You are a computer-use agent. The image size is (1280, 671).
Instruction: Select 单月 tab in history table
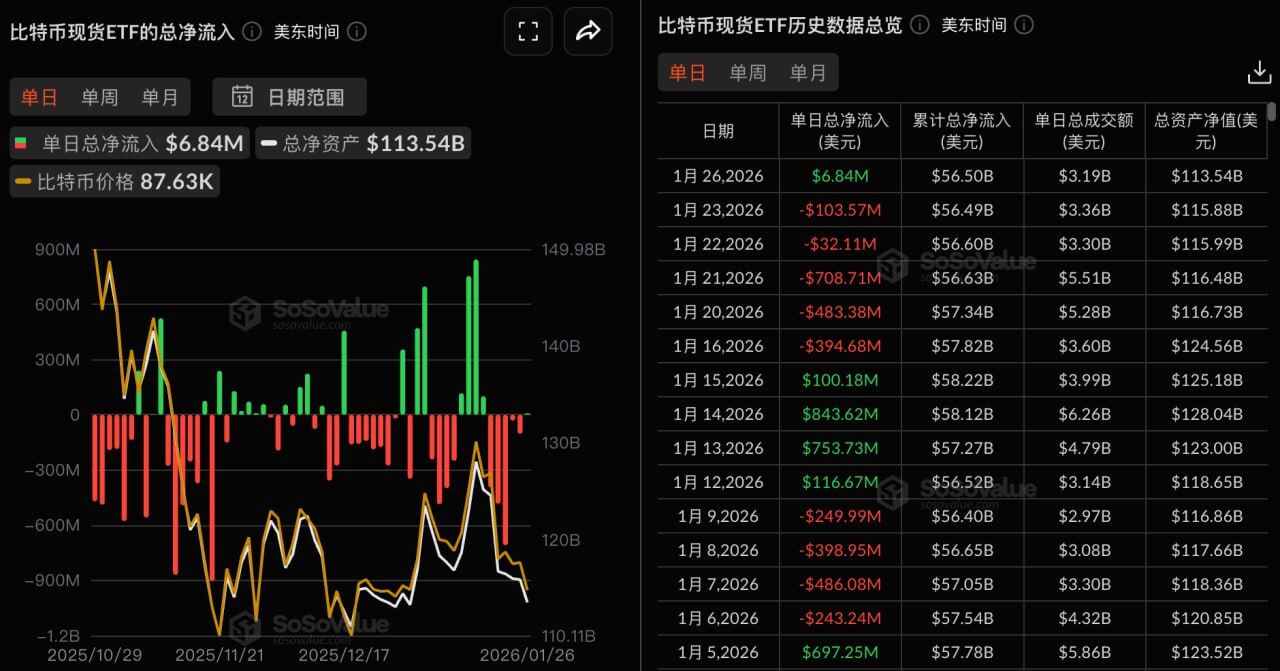[808, 72]
